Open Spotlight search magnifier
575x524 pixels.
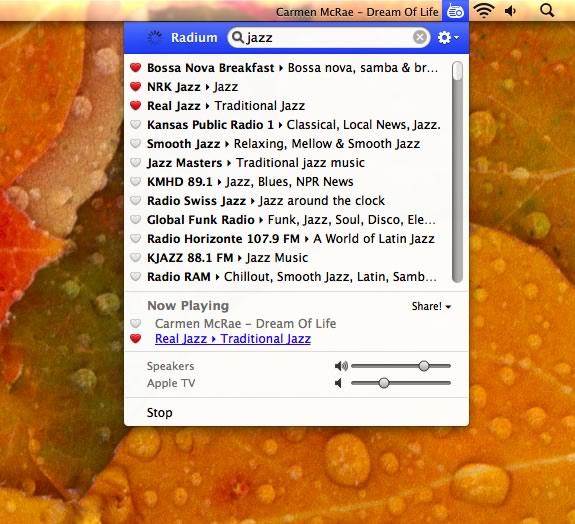point(547,11)
